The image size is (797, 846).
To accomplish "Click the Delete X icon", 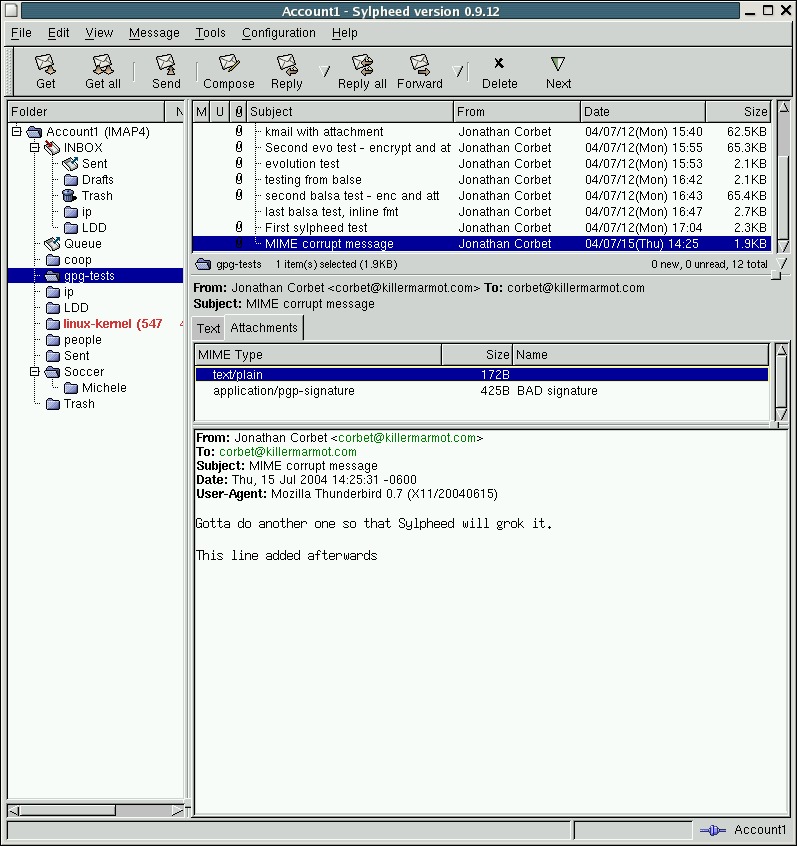I will [499, 64].
